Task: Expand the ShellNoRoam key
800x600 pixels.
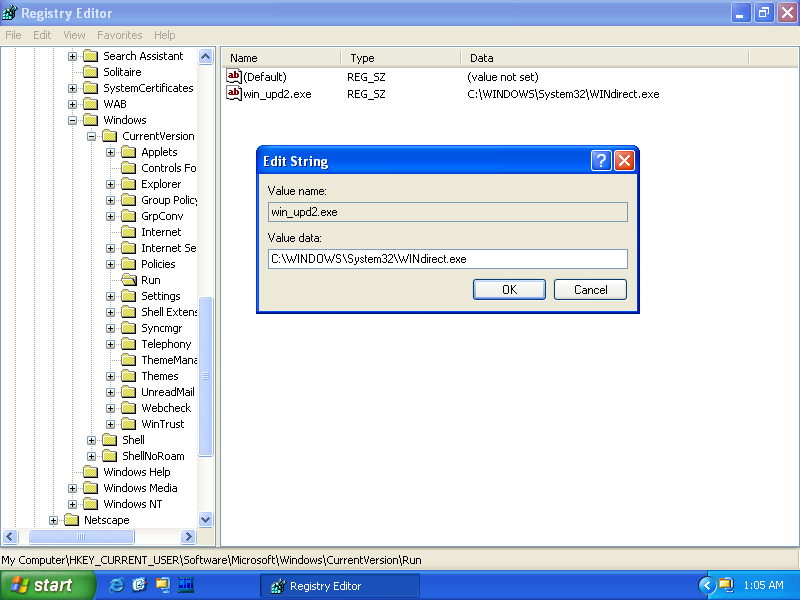Action: point(91,456)
